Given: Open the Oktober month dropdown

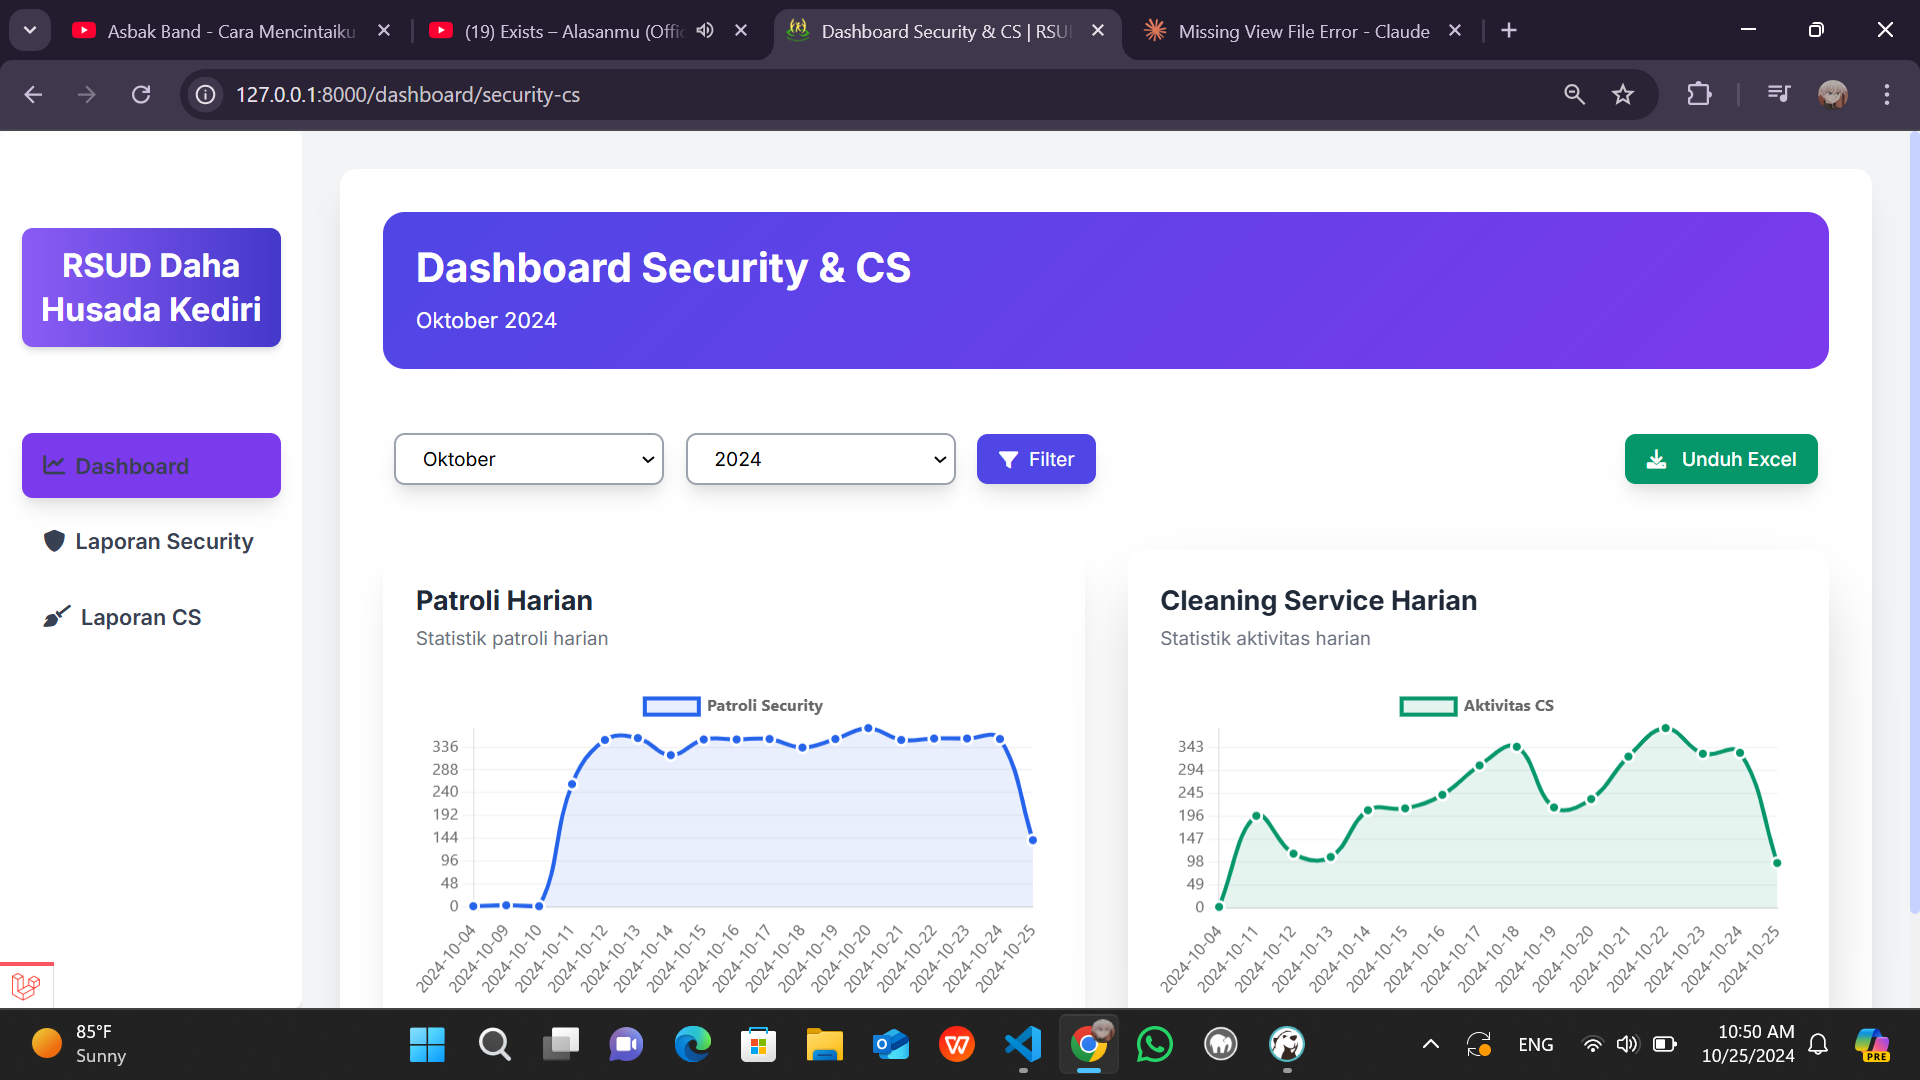Looking at the screenshot, I should tap(529, 459).
